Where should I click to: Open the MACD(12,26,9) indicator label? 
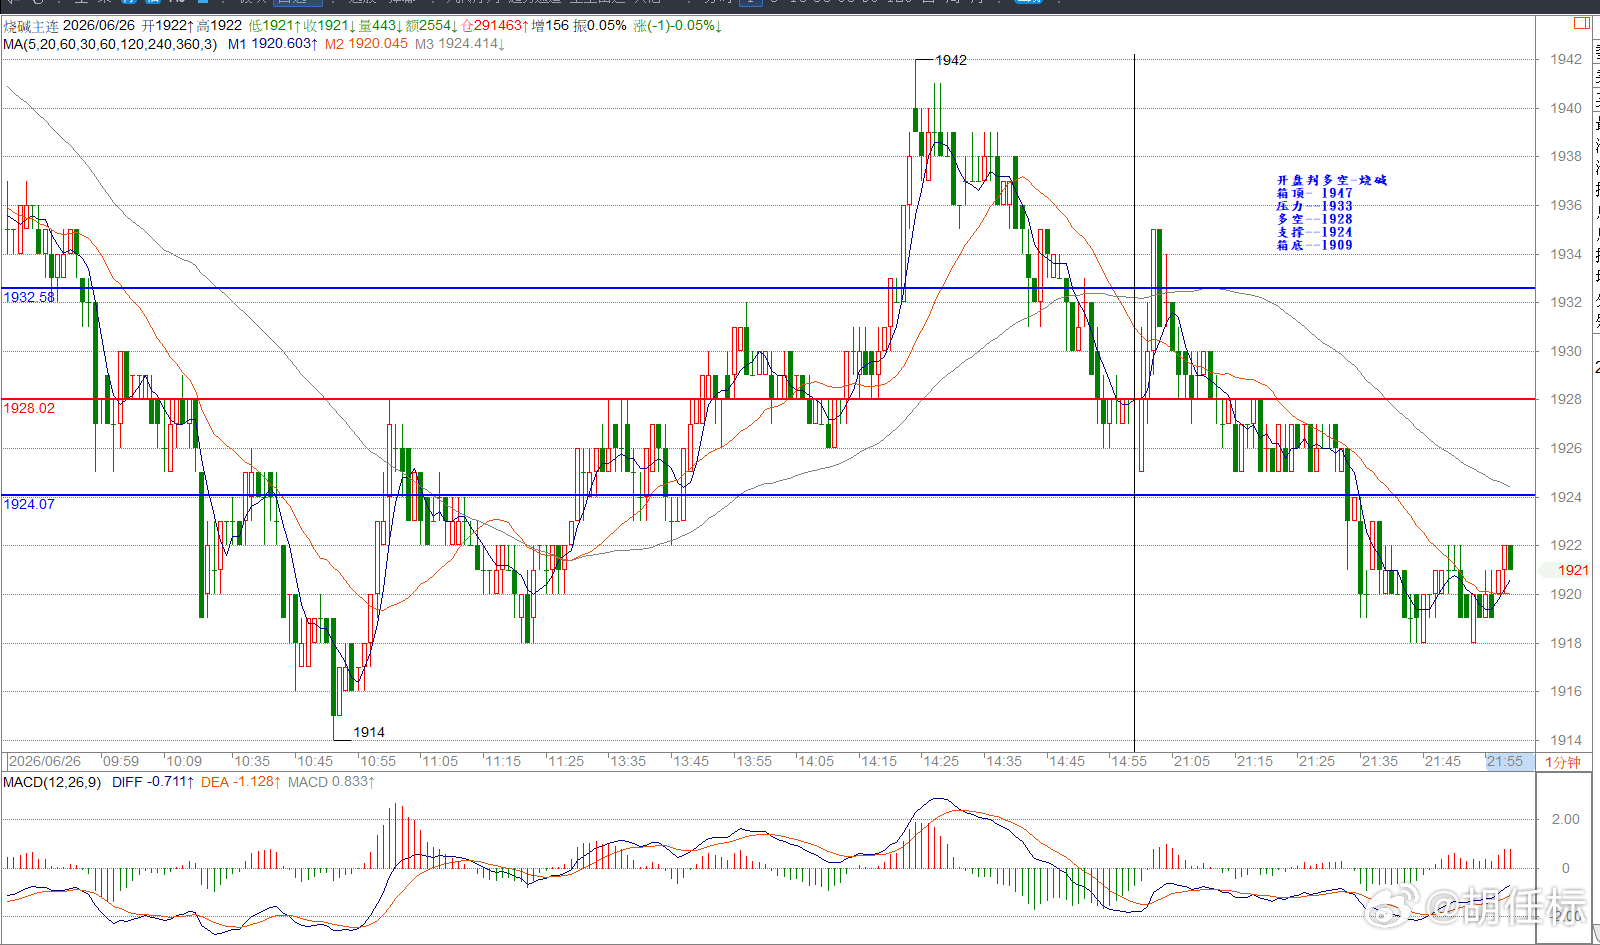pos(52,782)
